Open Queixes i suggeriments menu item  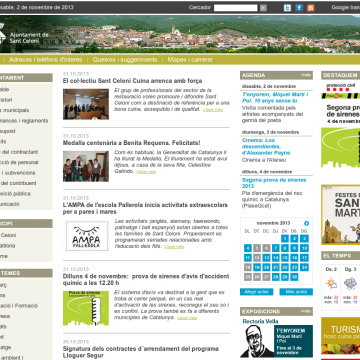(125, 60)
